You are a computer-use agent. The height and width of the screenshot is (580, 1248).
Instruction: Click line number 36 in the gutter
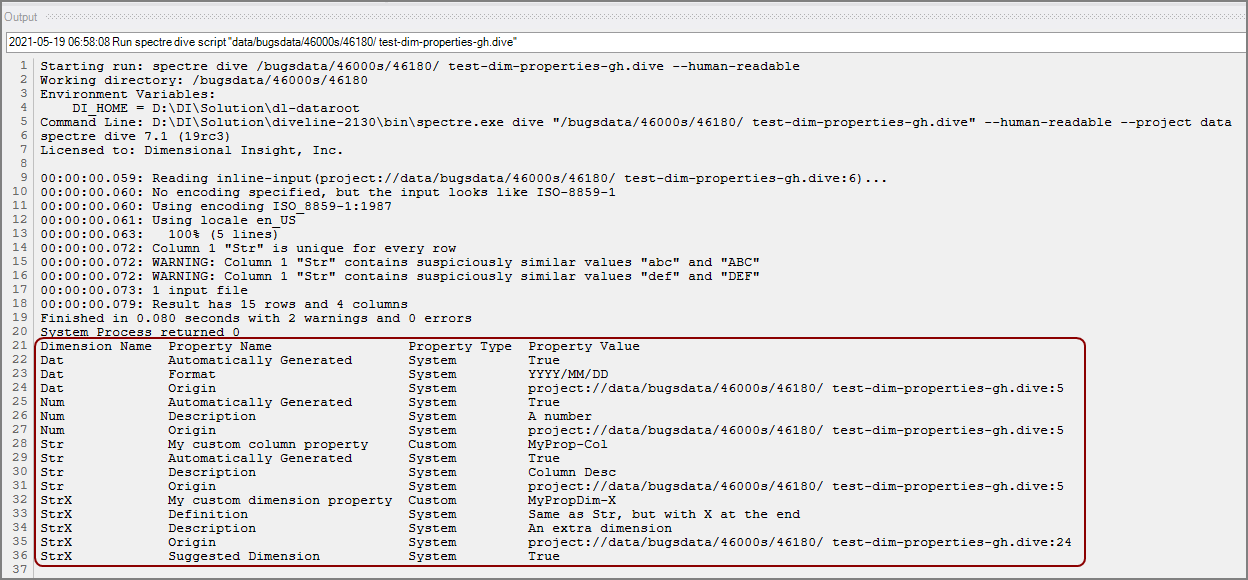coord(20,555)
